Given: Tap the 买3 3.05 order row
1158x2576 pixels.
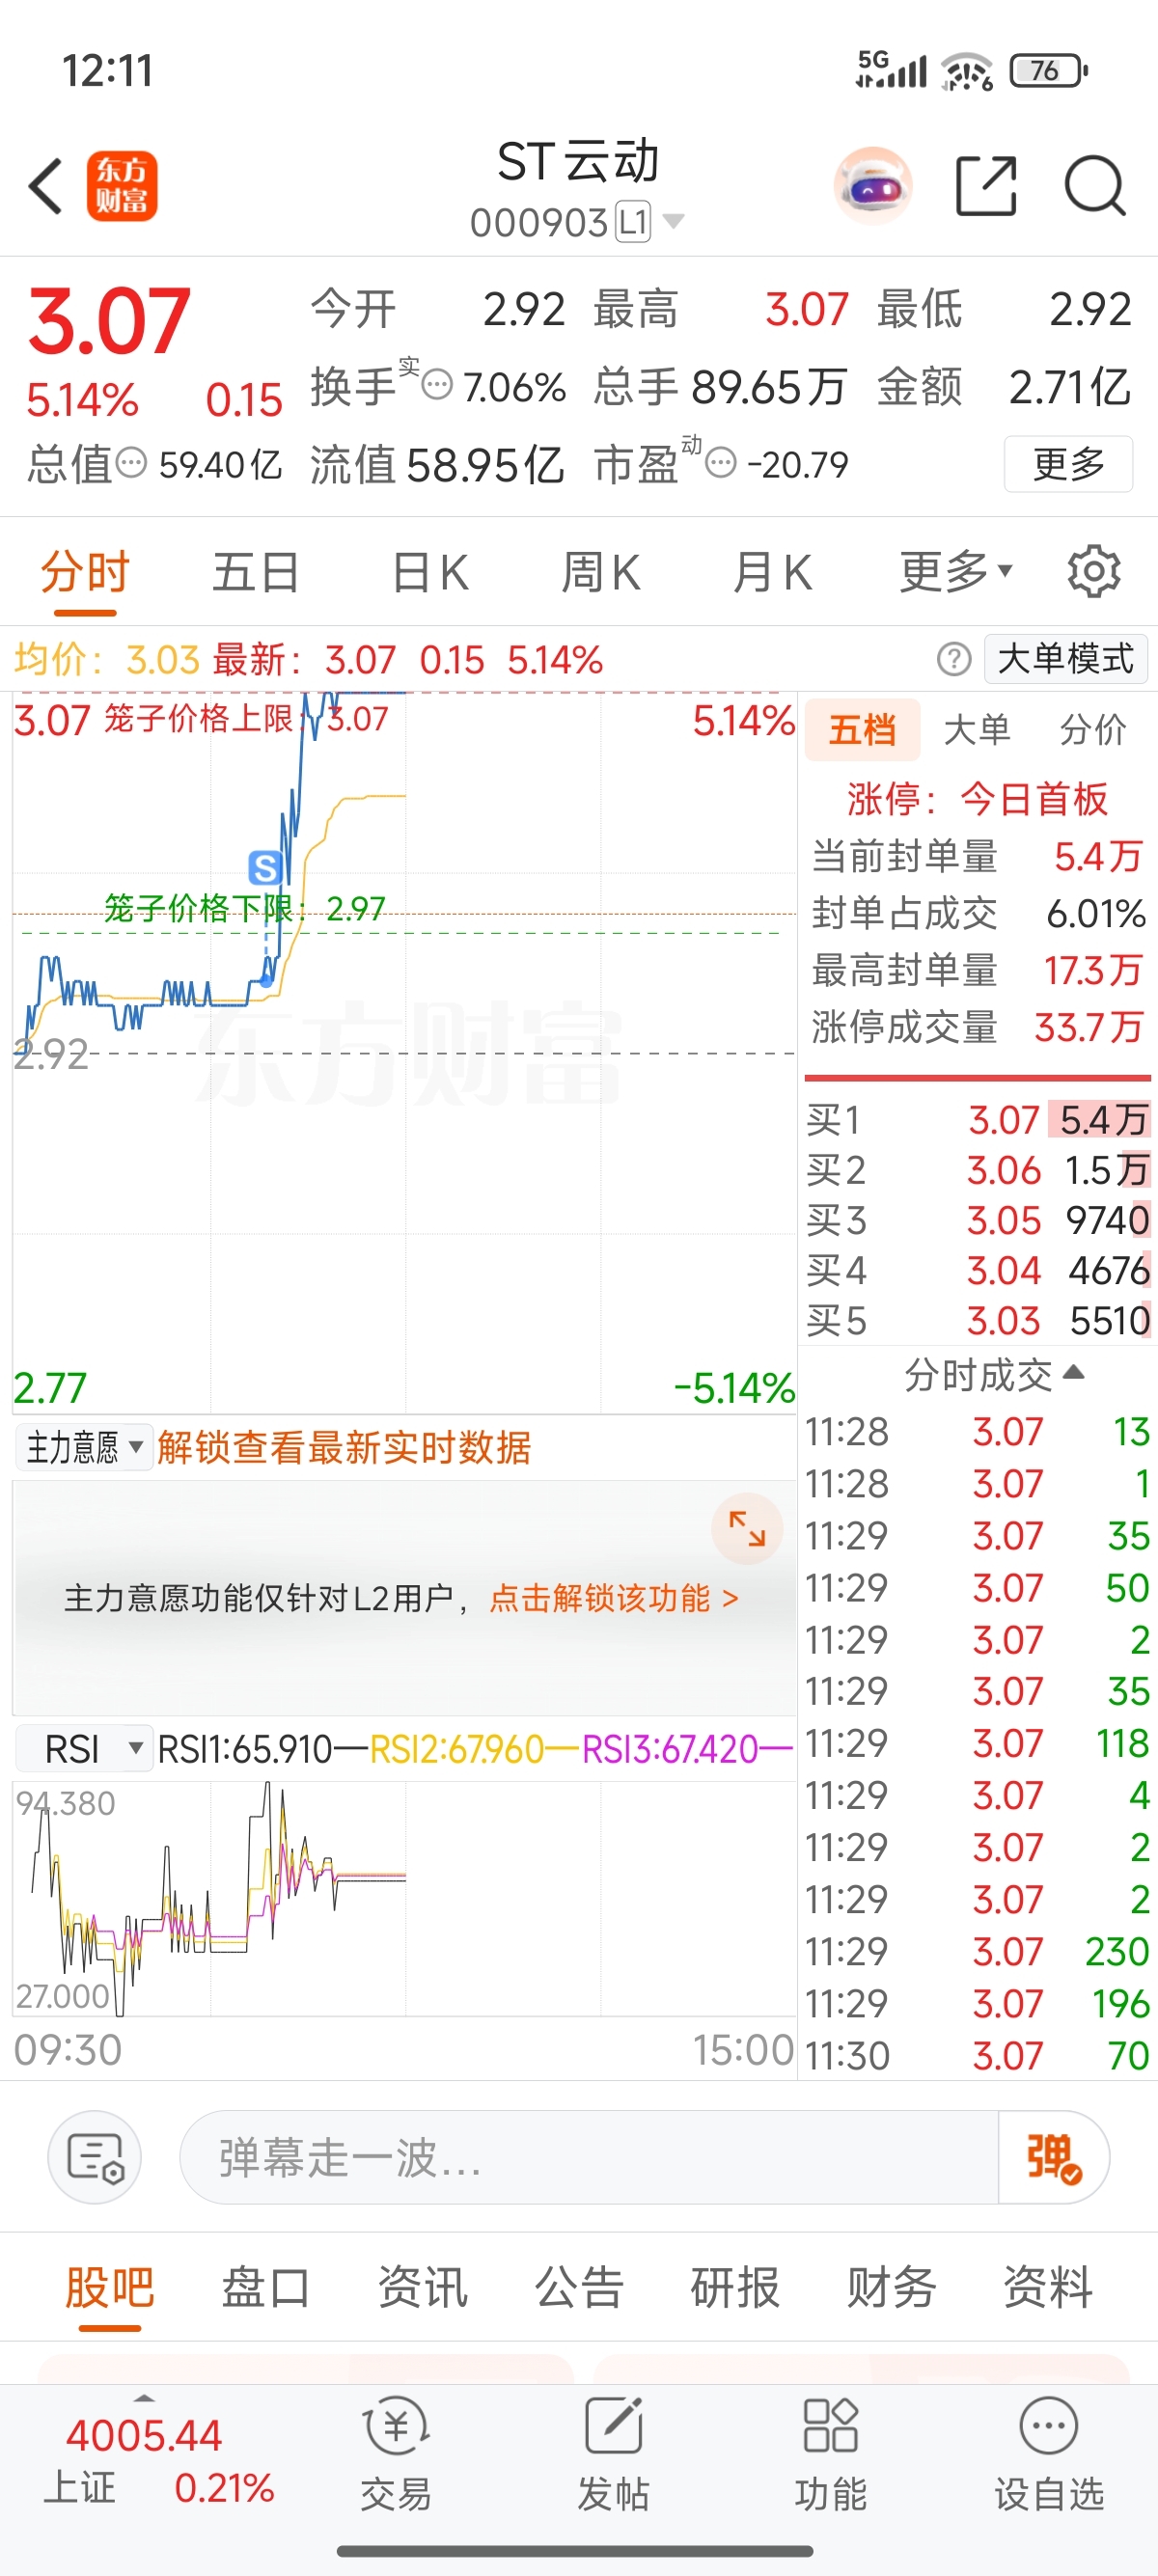Looking at the screenshot, I should [x=978, y=1220].
